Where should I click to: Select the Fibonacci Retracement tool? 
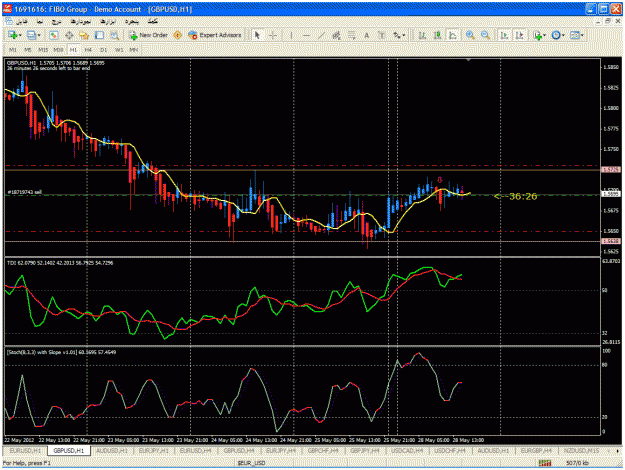tap(352, 35)
